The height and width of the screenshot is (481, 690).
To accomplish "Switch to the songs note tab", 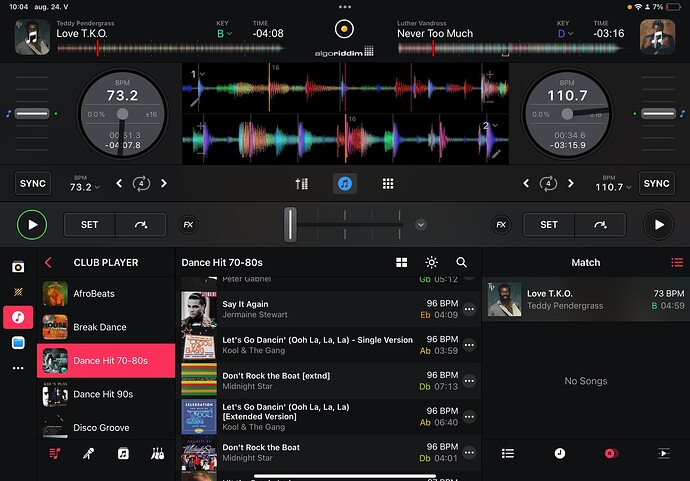I will click(123, 453).
